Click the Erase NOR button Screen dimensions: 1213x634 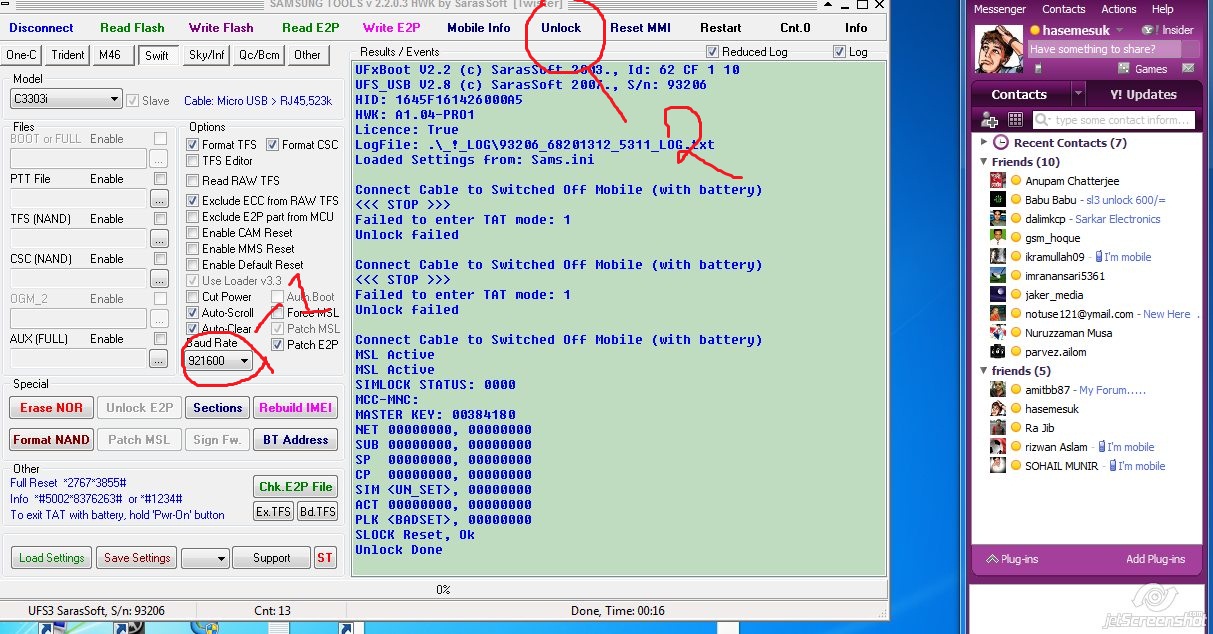(52, 408)
